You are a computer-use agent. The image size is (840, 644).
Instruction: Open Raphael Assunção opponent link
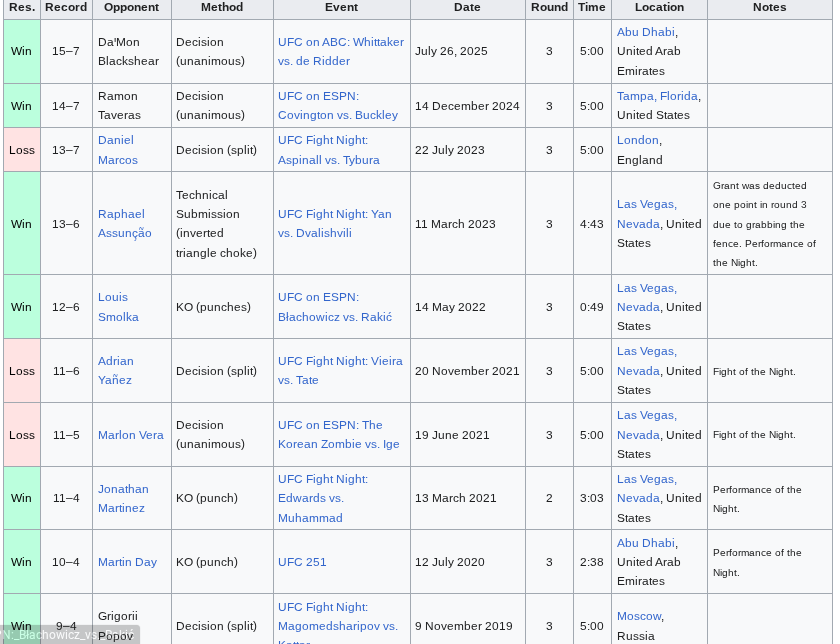tap(124, 223)
